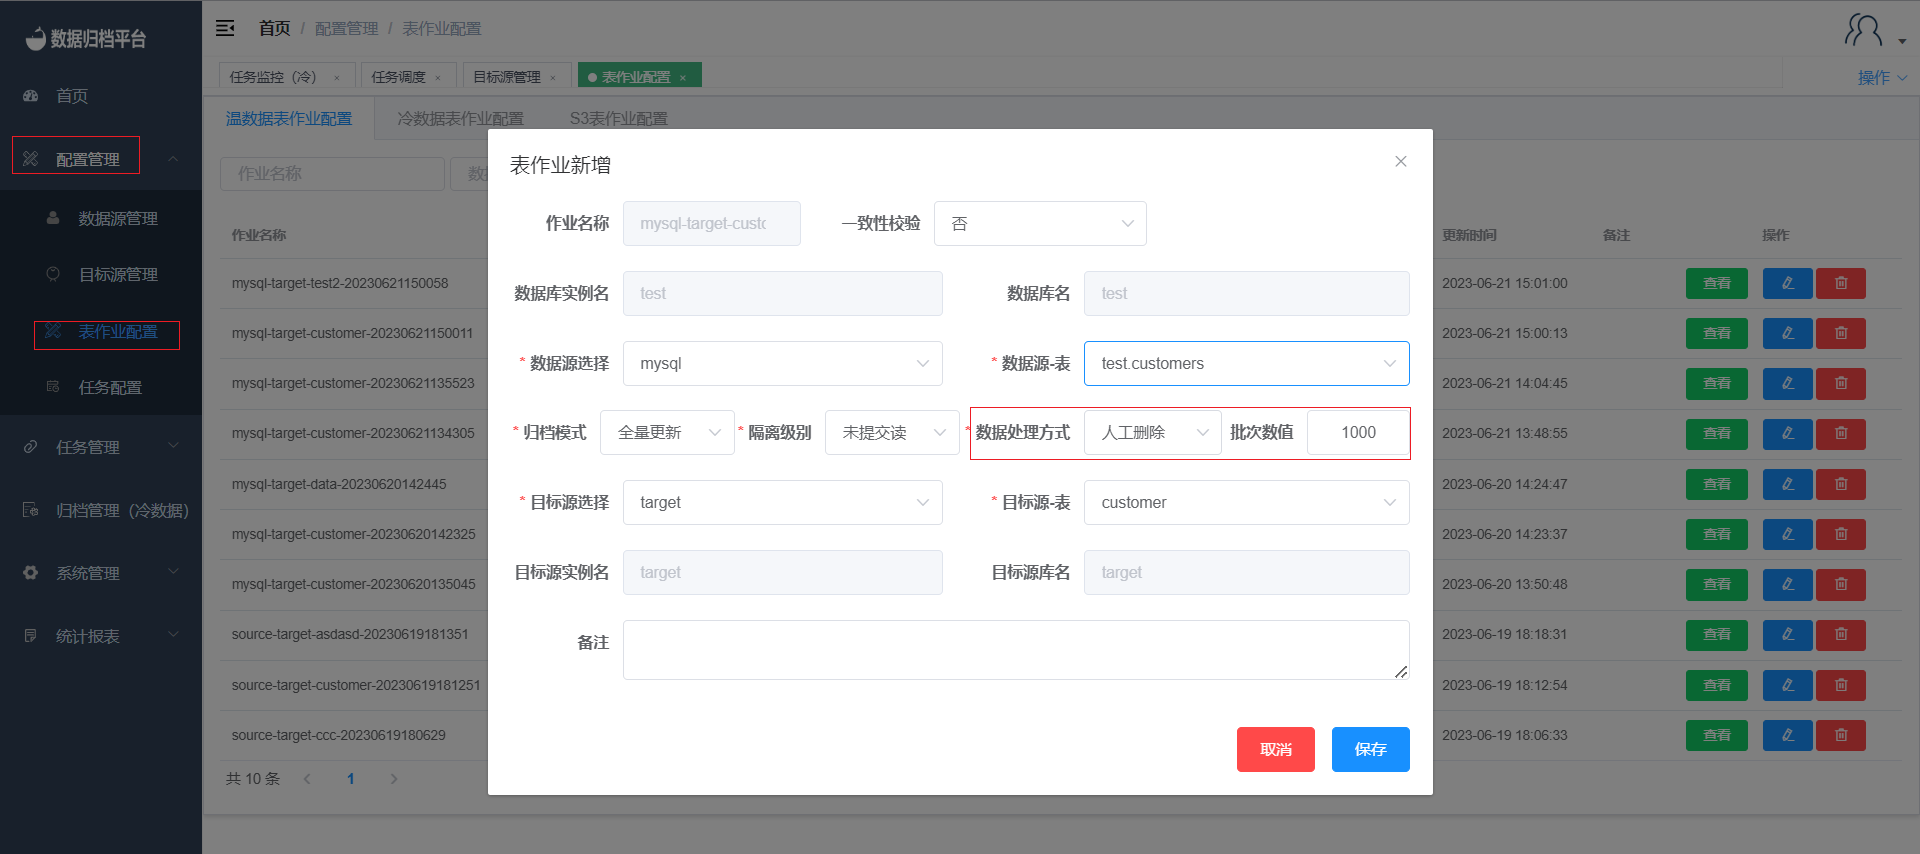The width and height of the screenshot is (1920, 854).
Task: Expand the 统计报表 sidebar menu
Action: [101, 636]
